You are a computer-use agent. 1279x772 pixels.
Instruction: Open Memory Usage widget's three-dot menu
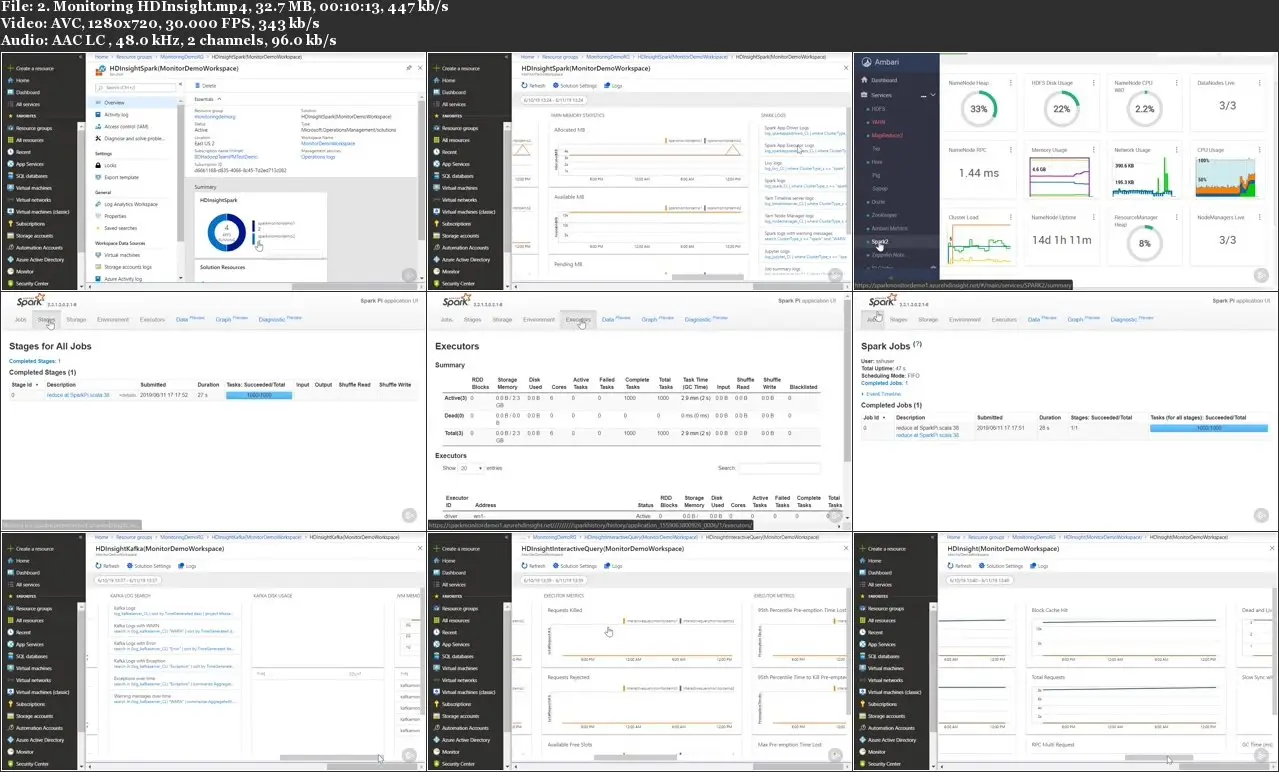1093,150
